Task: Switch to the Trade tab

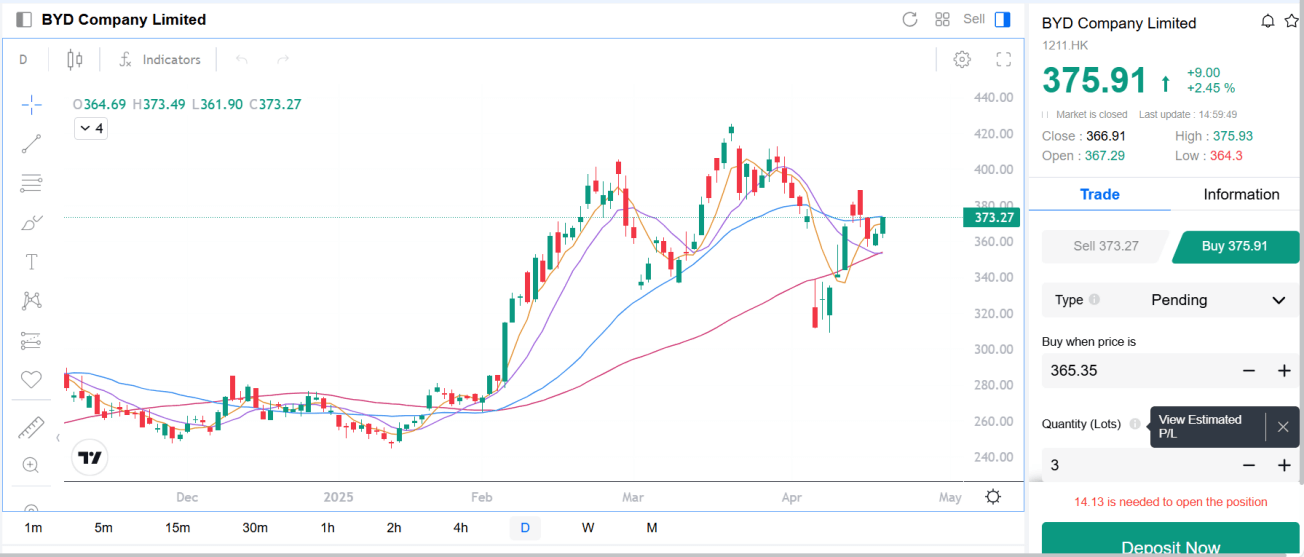Action: pyautogui.click(x=1099, y=194)
